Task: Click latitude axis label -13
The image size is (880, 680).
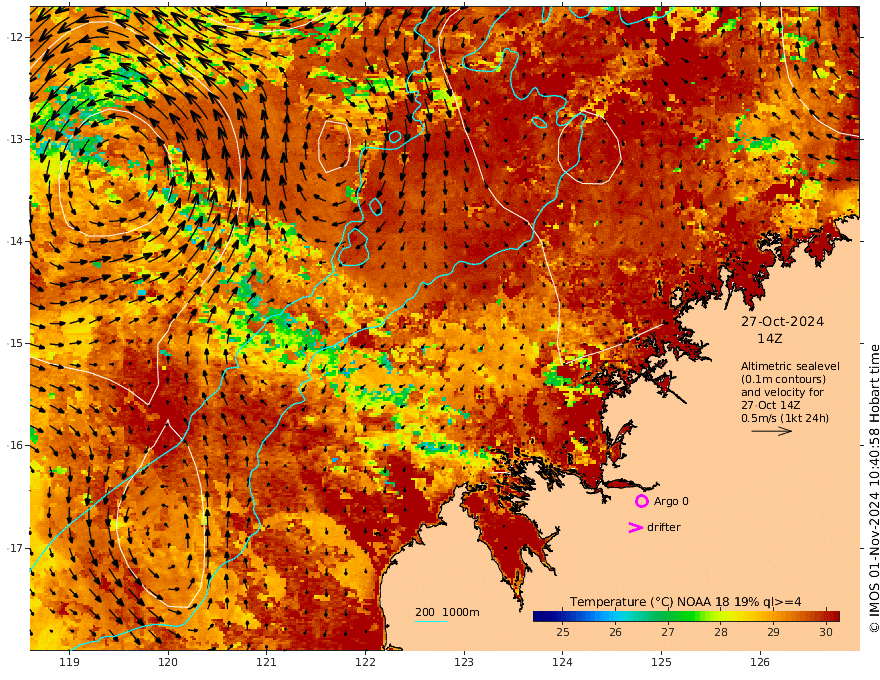Action: click(16, 139)
